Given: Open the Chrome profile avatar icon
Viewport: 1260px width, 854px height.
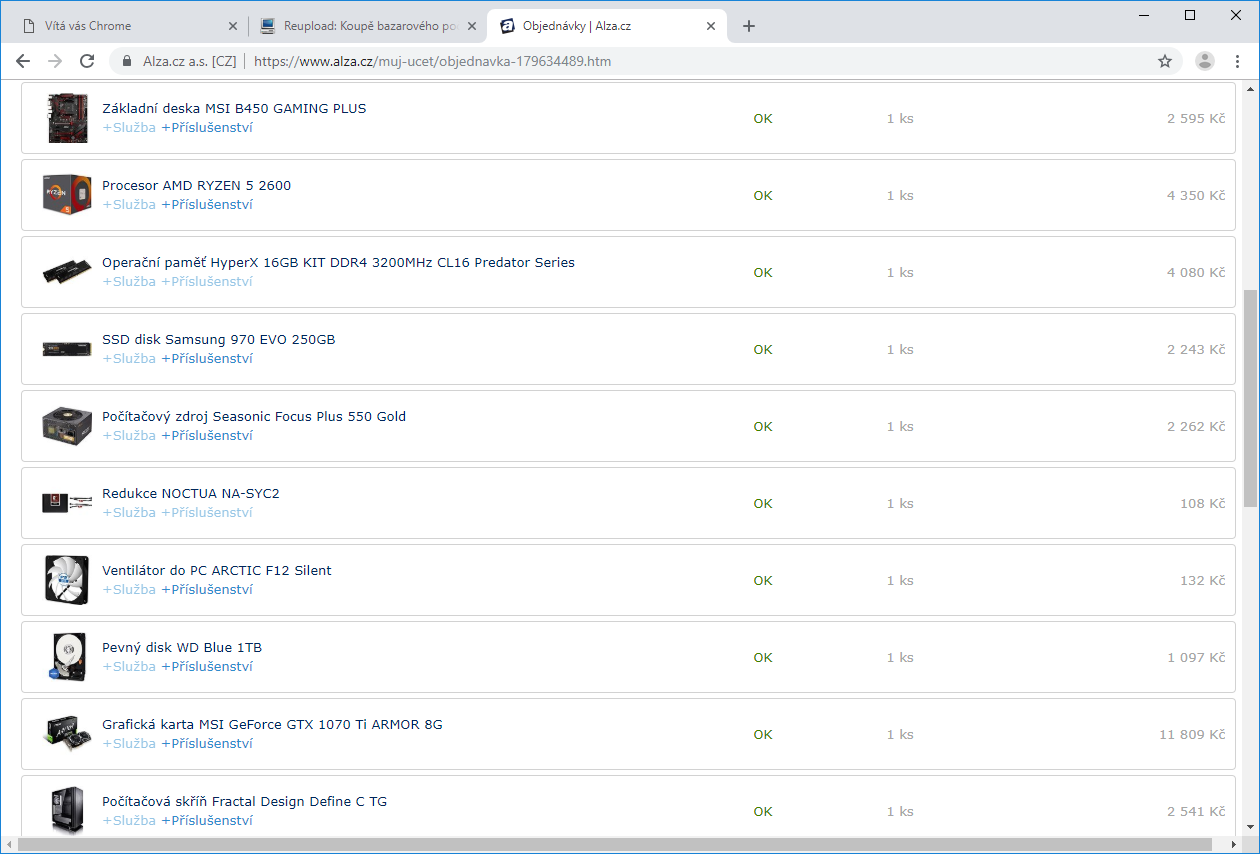Looking at the screenshot, I should click(x=1204, y=61).
